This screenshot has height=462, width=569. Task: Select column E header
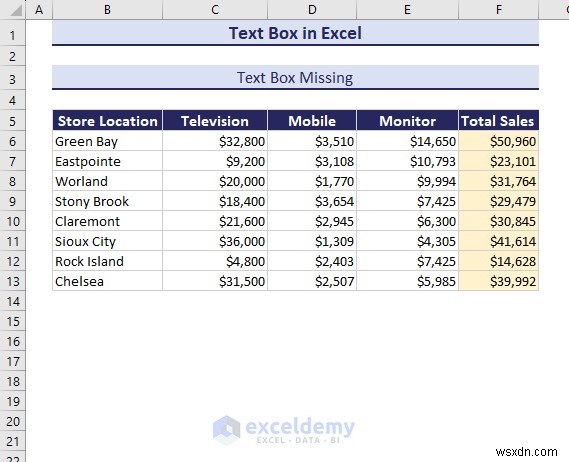click(408, 10)
